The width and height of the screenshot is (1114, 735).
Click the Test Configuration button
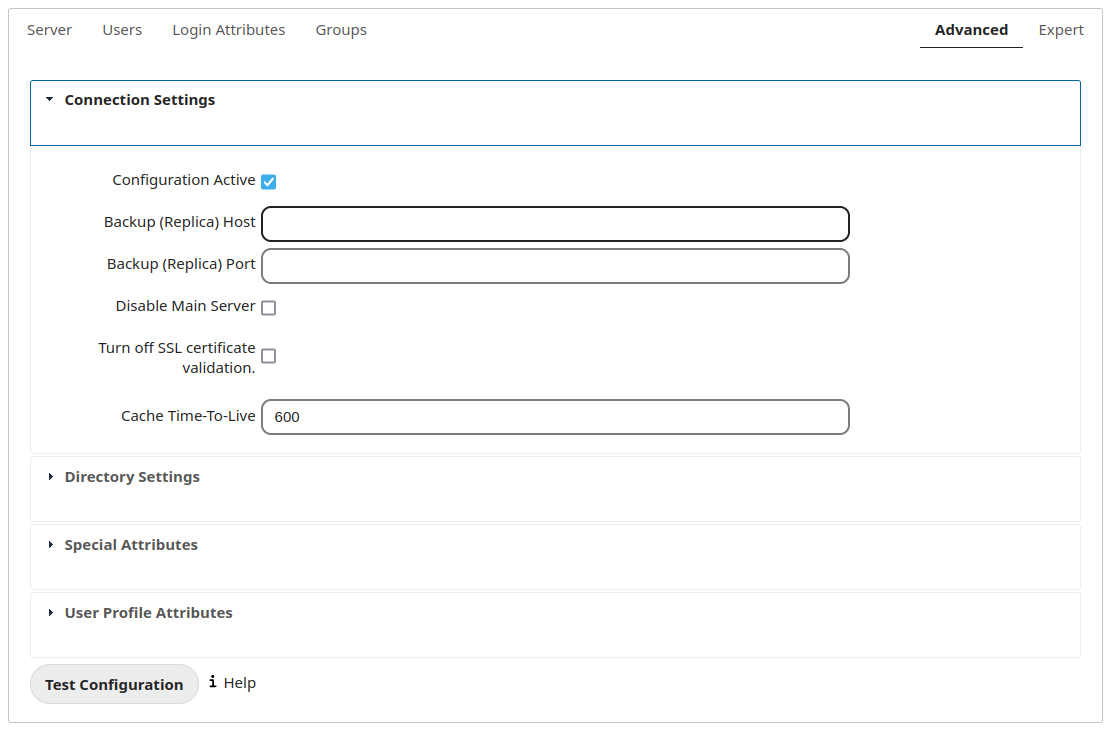tap(114, 684)
